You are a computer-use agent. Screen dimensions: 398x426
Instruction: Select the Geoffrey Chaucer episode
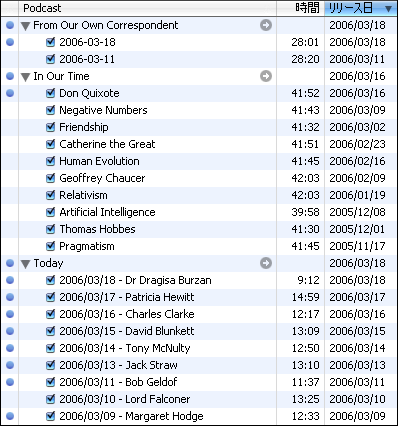[x=102, y=178]
